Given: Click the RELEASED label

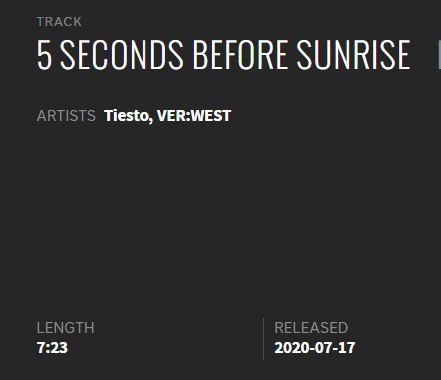Looking at the screenshot, I should (311, 328).
